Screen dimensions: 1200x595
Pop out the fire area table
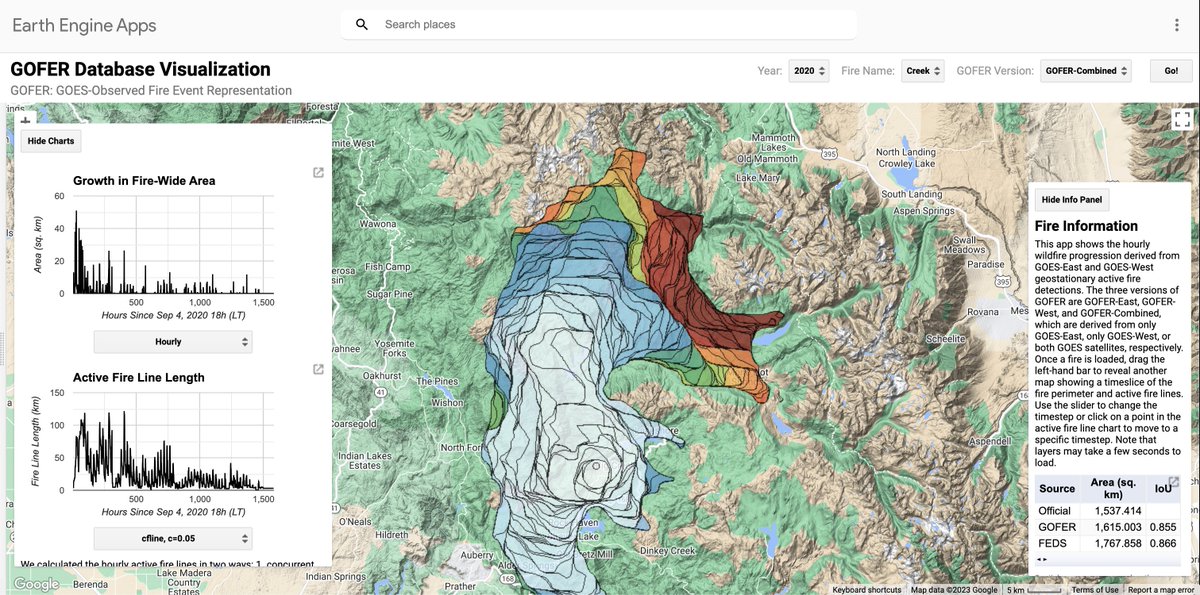click(x=1174, y=482)
